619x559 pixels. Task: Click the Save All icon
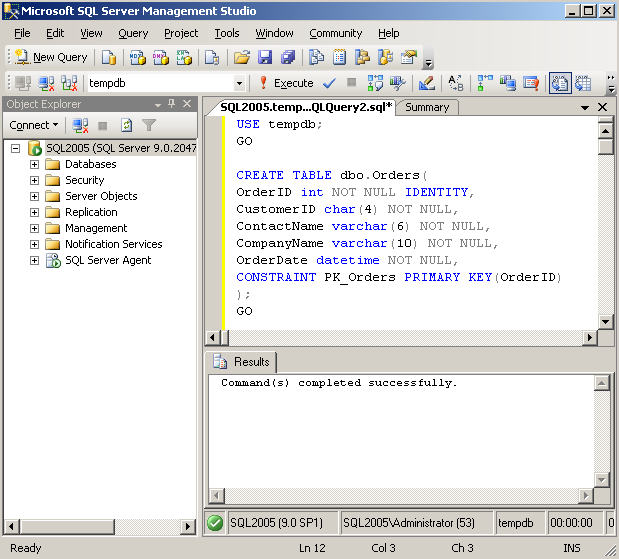point(288,58)
